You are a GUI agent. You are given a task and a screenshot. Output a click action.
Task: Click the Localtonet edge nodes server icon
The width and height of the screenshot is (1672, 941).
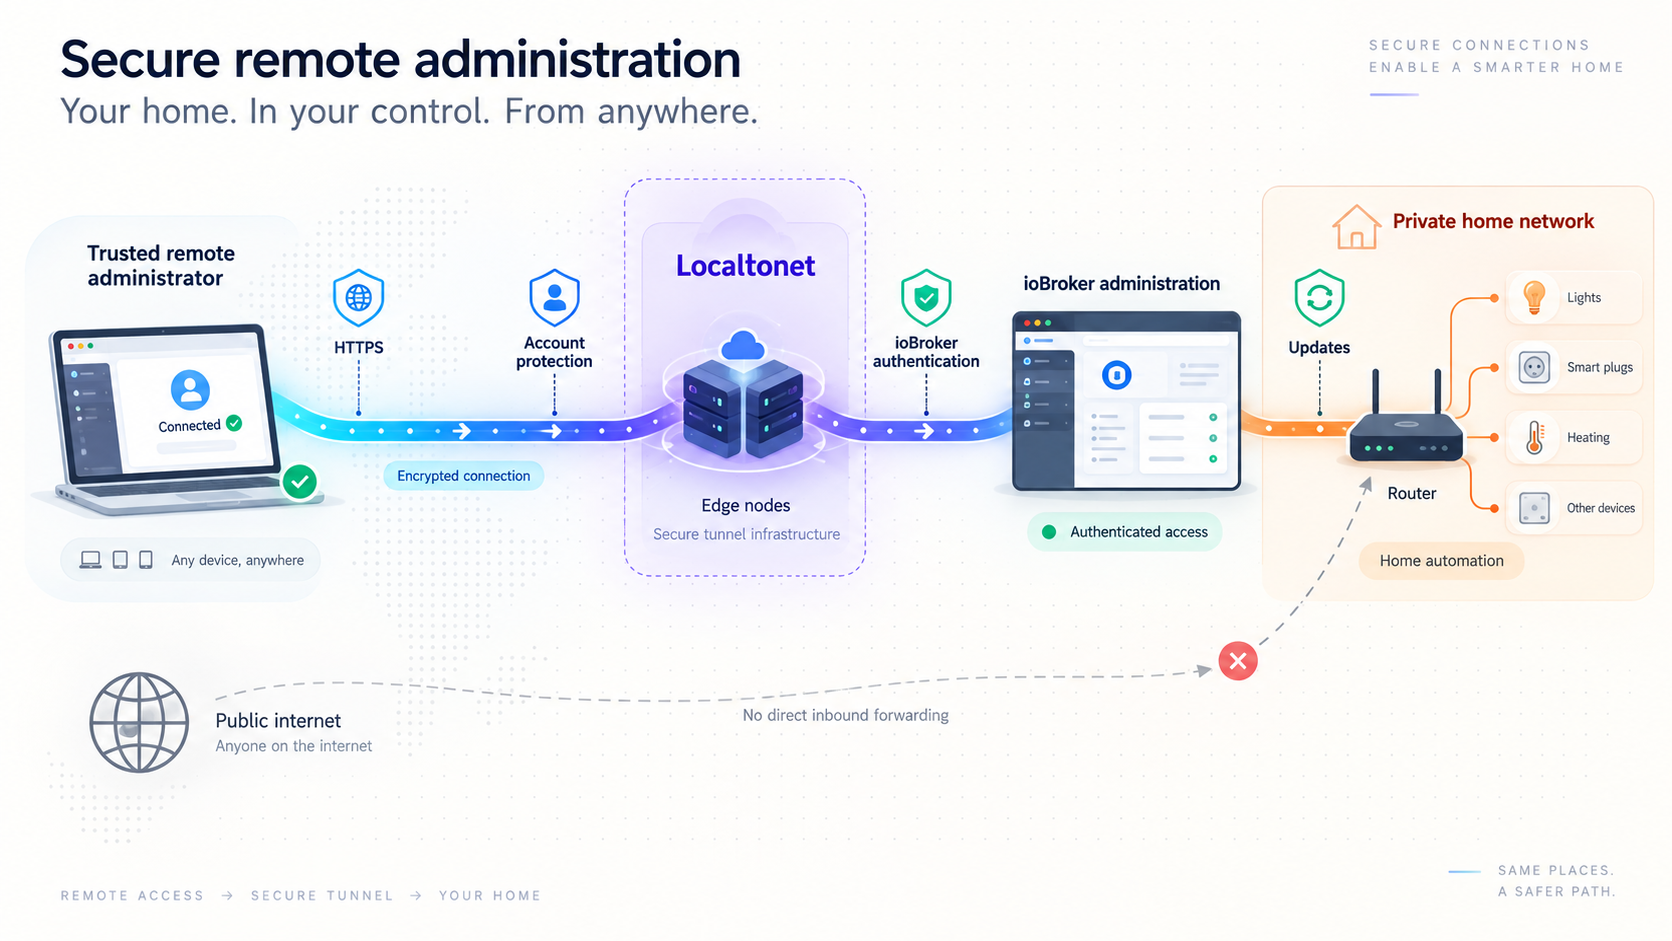point(743,397)
